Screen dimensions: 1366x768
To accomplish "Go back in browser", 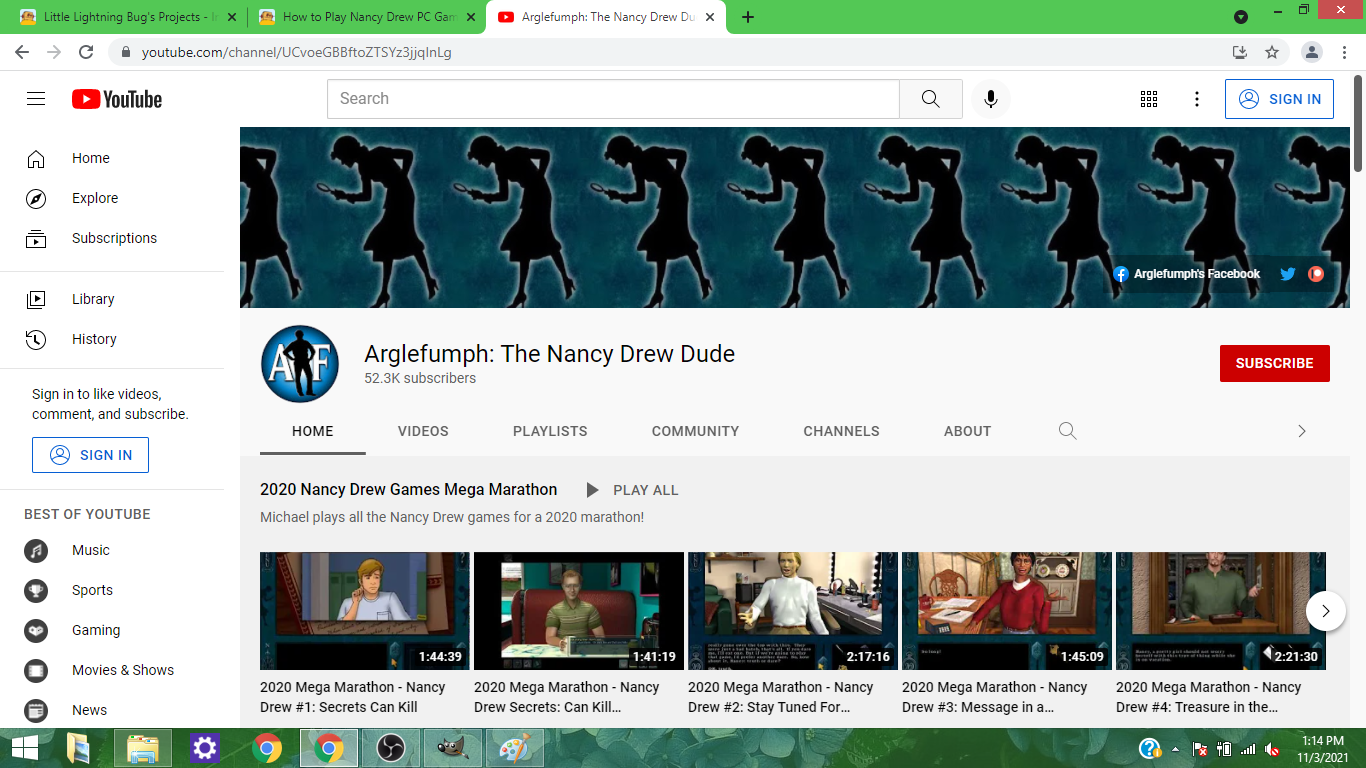I will [x=22, y=52].
